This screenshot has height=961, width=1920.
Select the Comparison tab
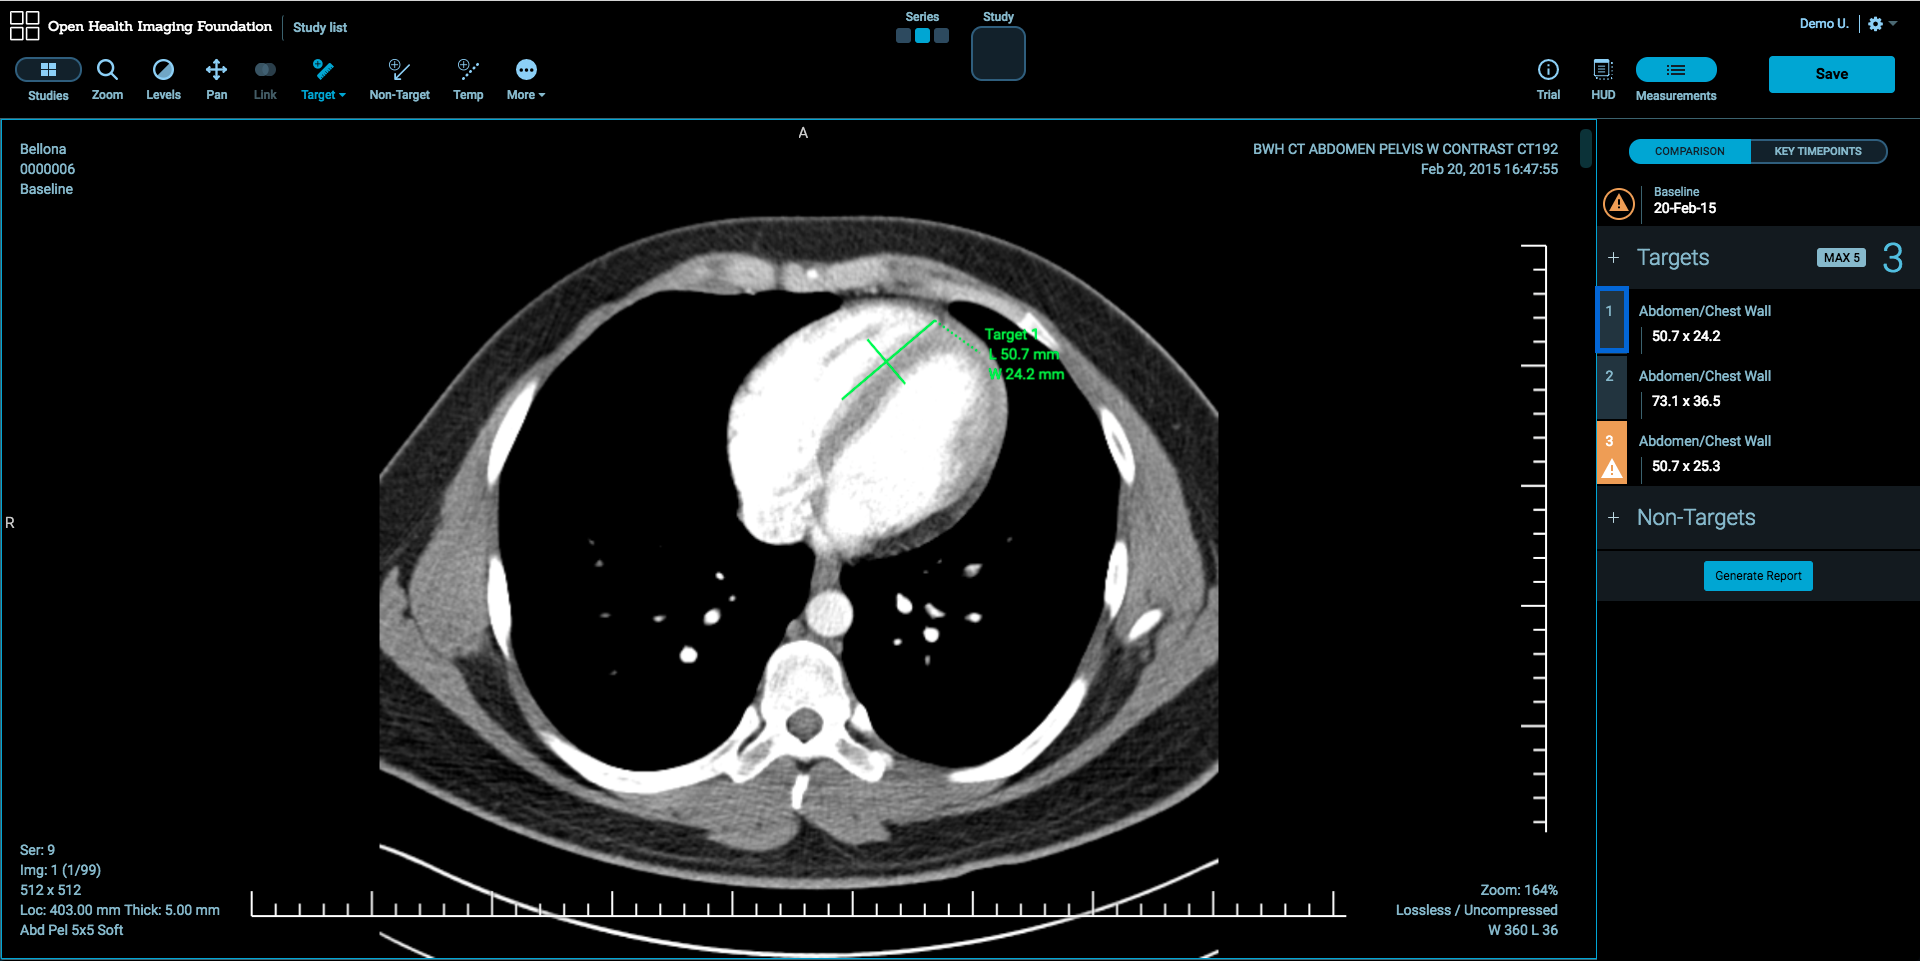click(1688, 151)
